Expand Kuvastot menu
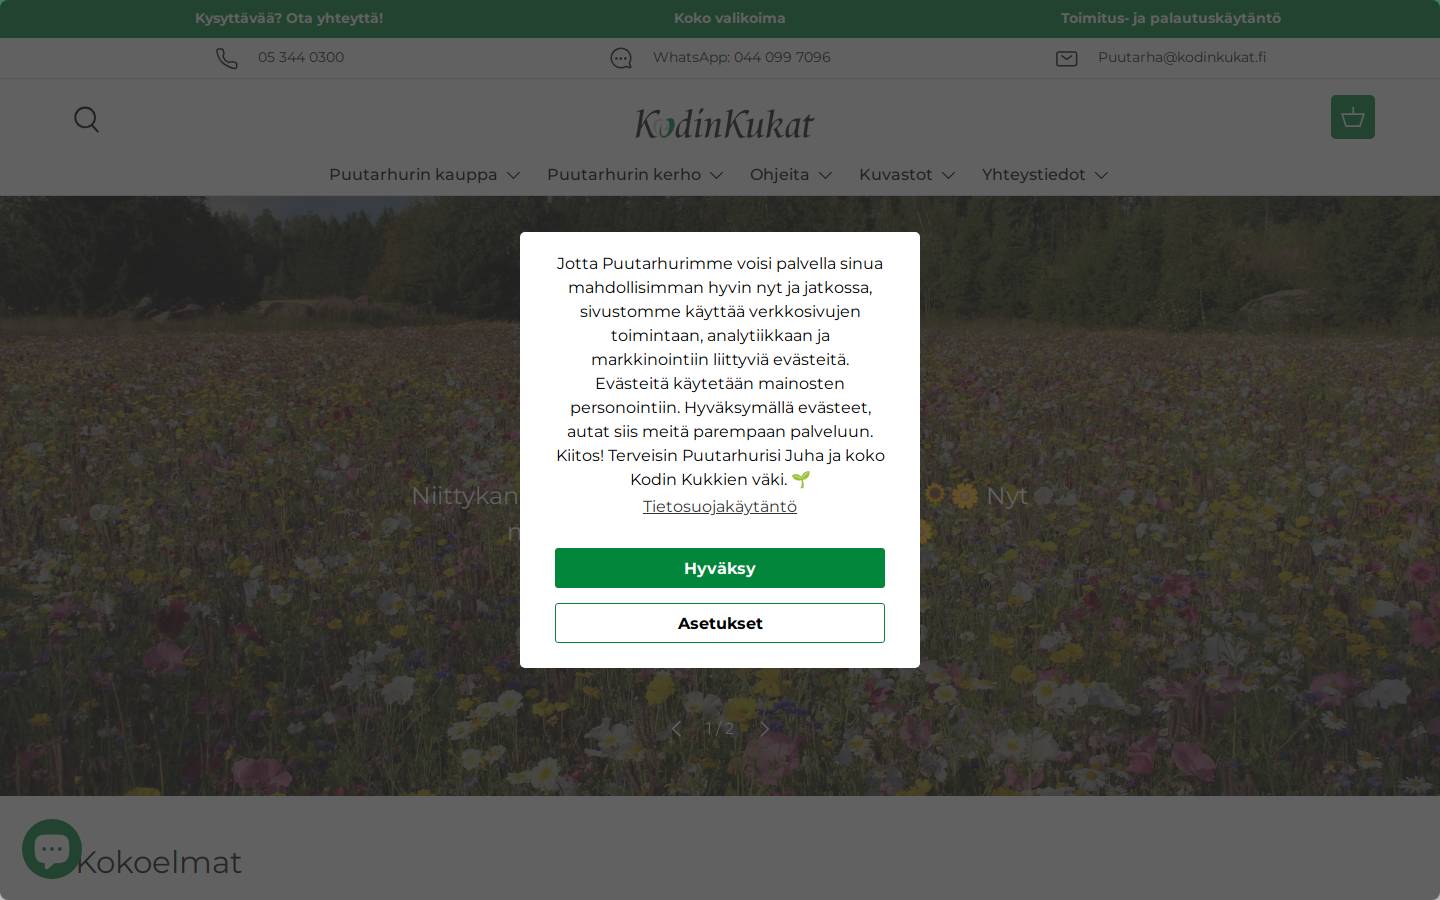 907,174
